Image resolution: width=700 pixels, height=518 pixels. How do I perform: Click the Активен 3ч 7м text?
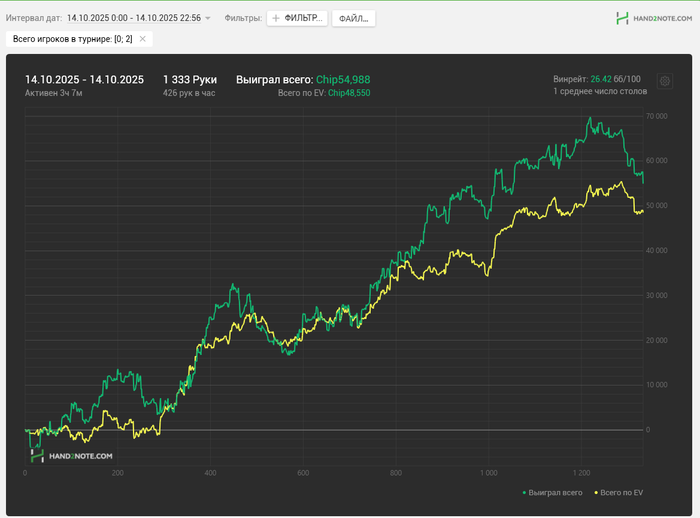[54, 93]
